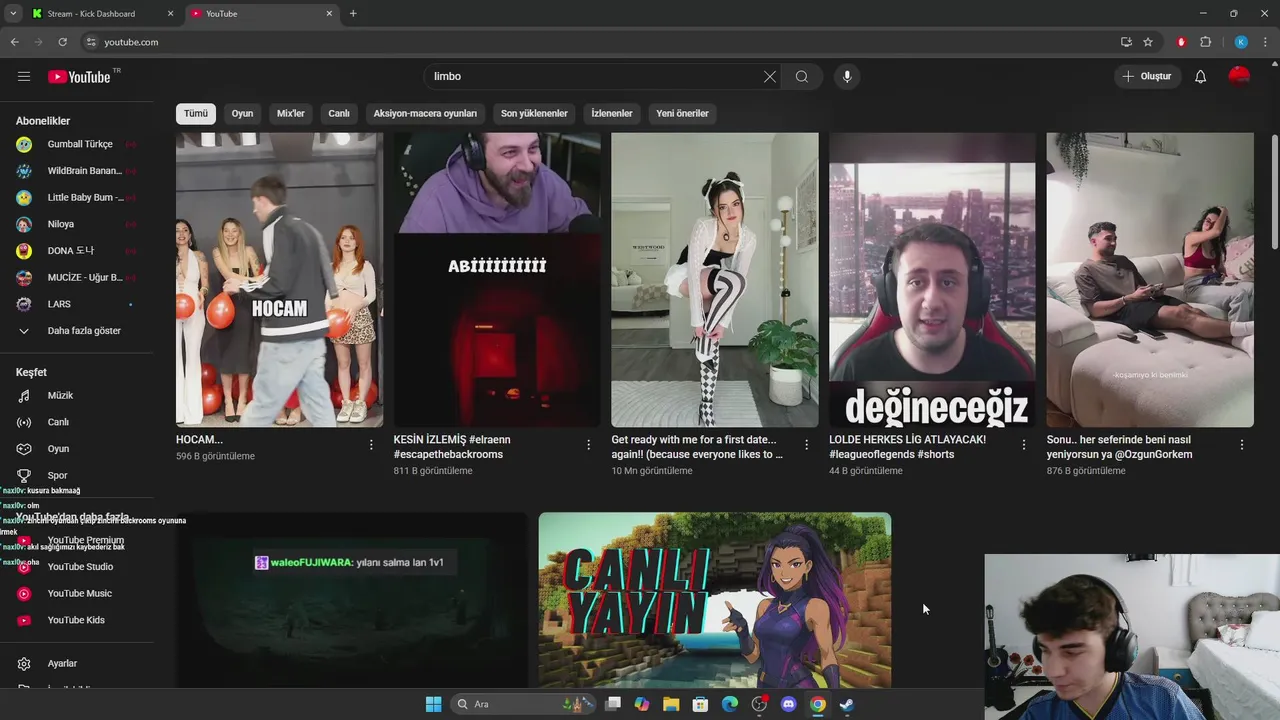Open the Windows Start menu
Screen dimensions: 1280x720
coord(433,704)
